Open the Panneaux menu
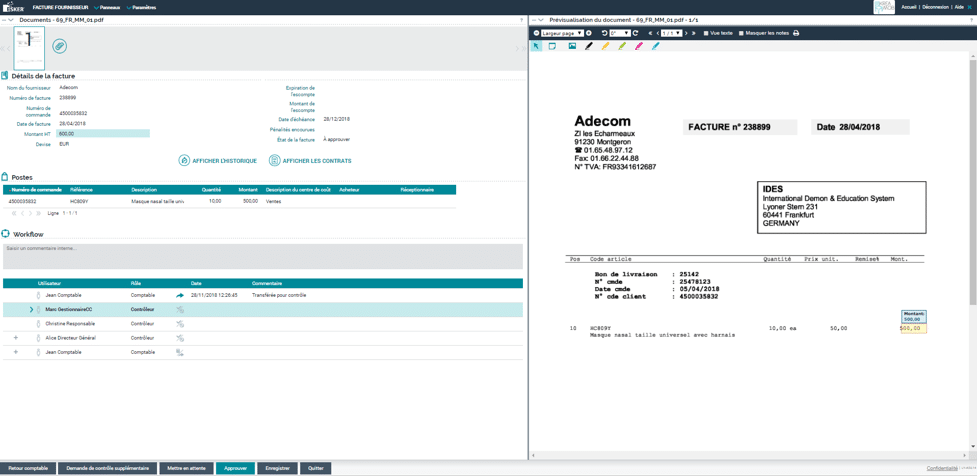The image size is (977, 476). tap(107, 7)
